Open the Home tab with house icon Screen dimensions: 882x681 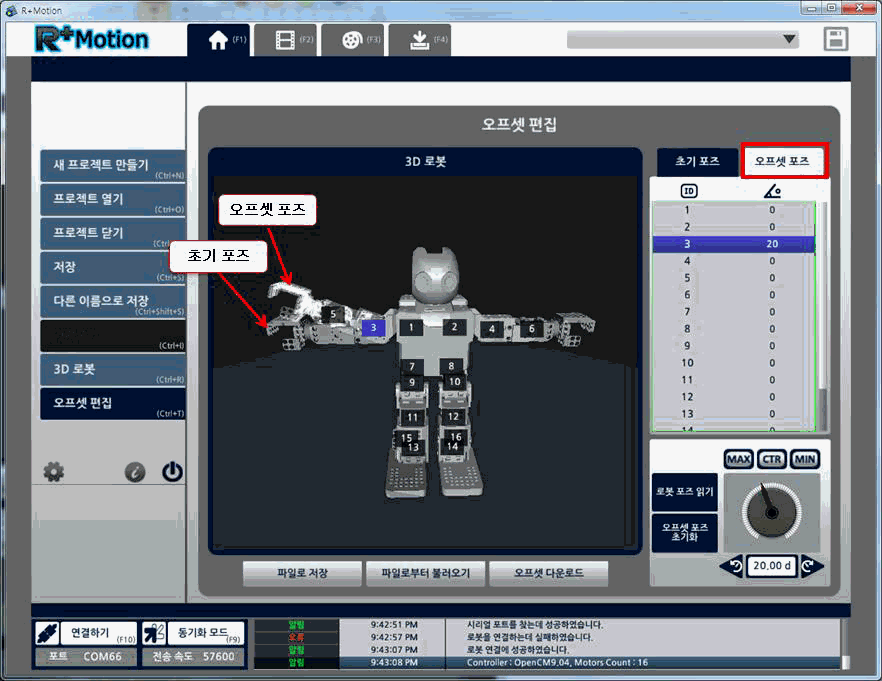coord(218,40)
